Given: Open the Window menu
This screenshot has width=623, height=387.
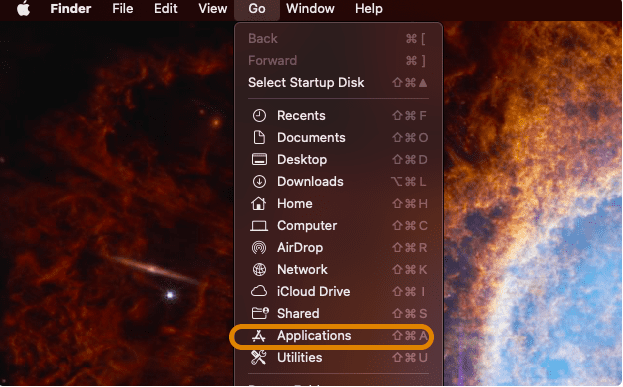Looking at the screenshot, I should click(x=310, y=8).
